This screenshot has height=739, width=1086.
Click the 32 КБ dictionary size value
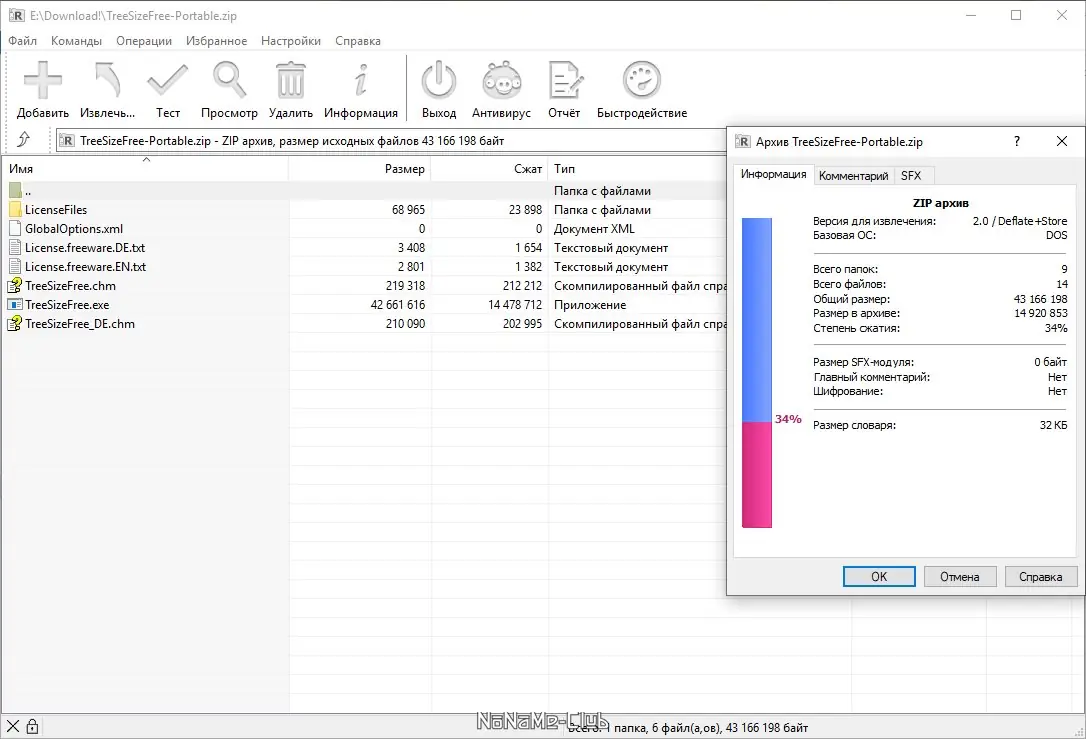1053,425
